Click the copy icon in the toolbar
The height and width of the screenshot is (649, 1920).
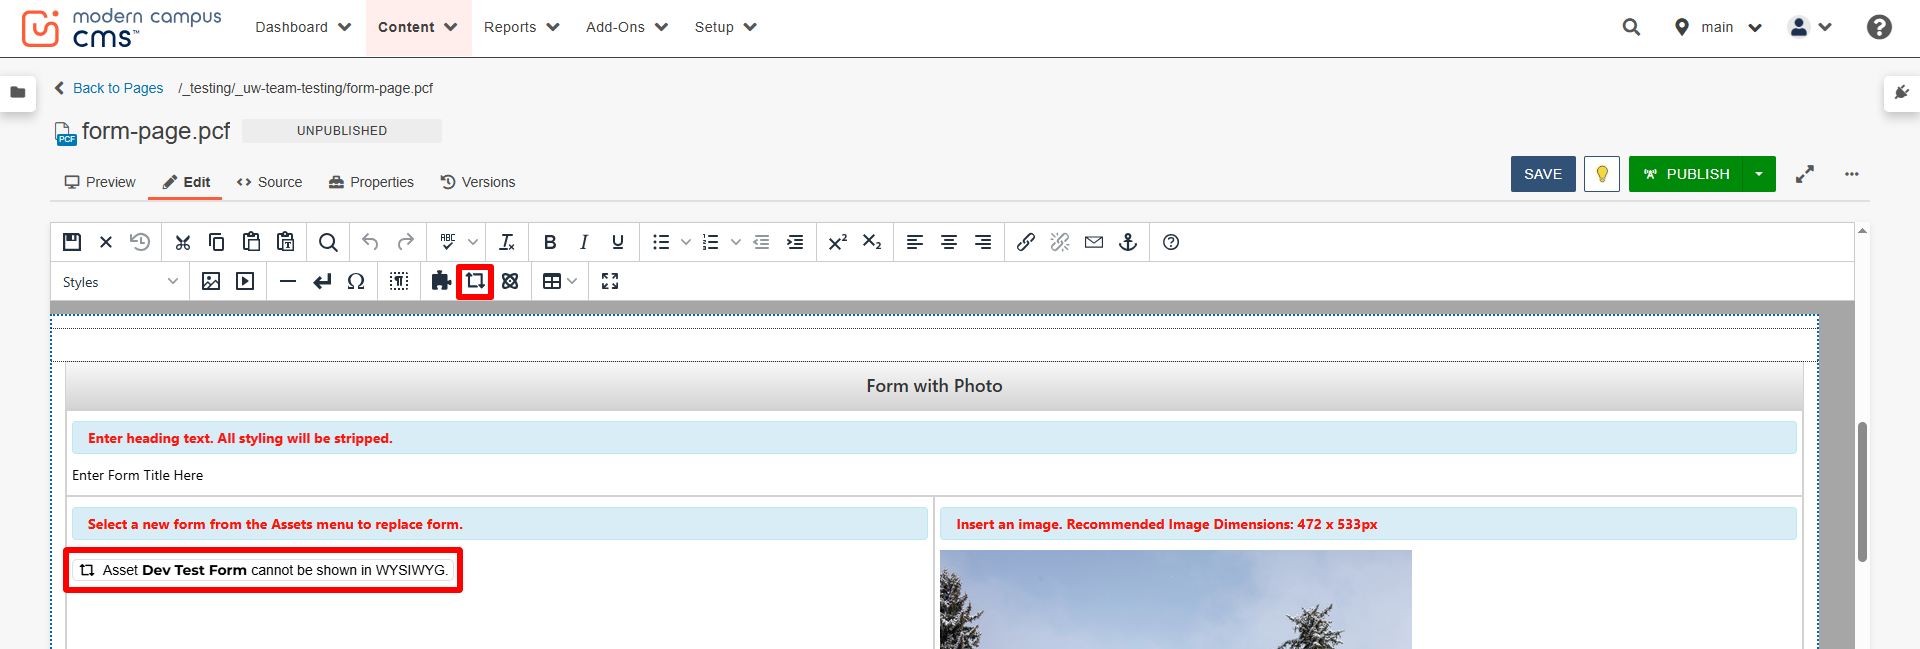tap(216, 242)
